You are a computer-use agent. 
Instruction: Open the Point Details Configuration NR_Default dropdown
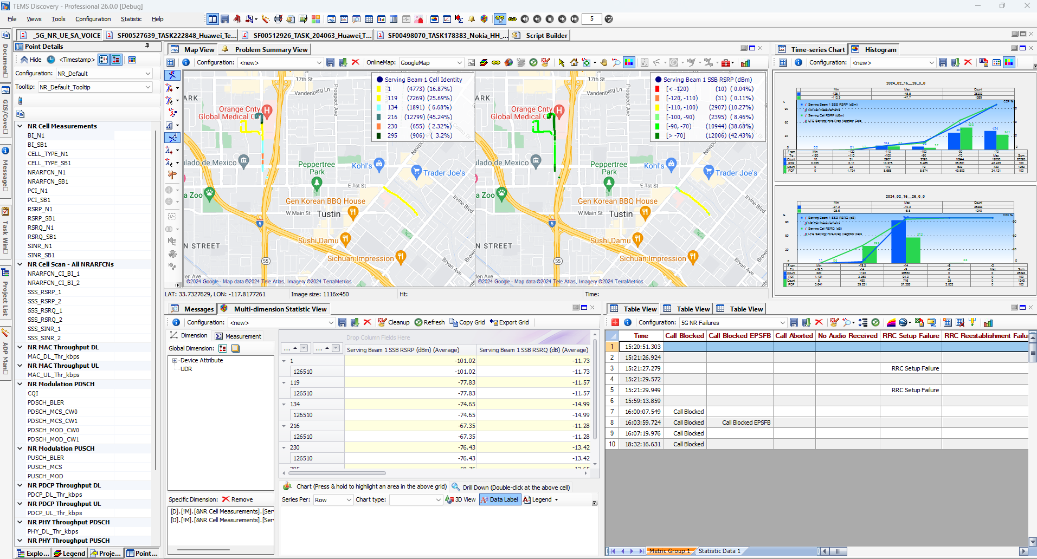tap(147, 73)
